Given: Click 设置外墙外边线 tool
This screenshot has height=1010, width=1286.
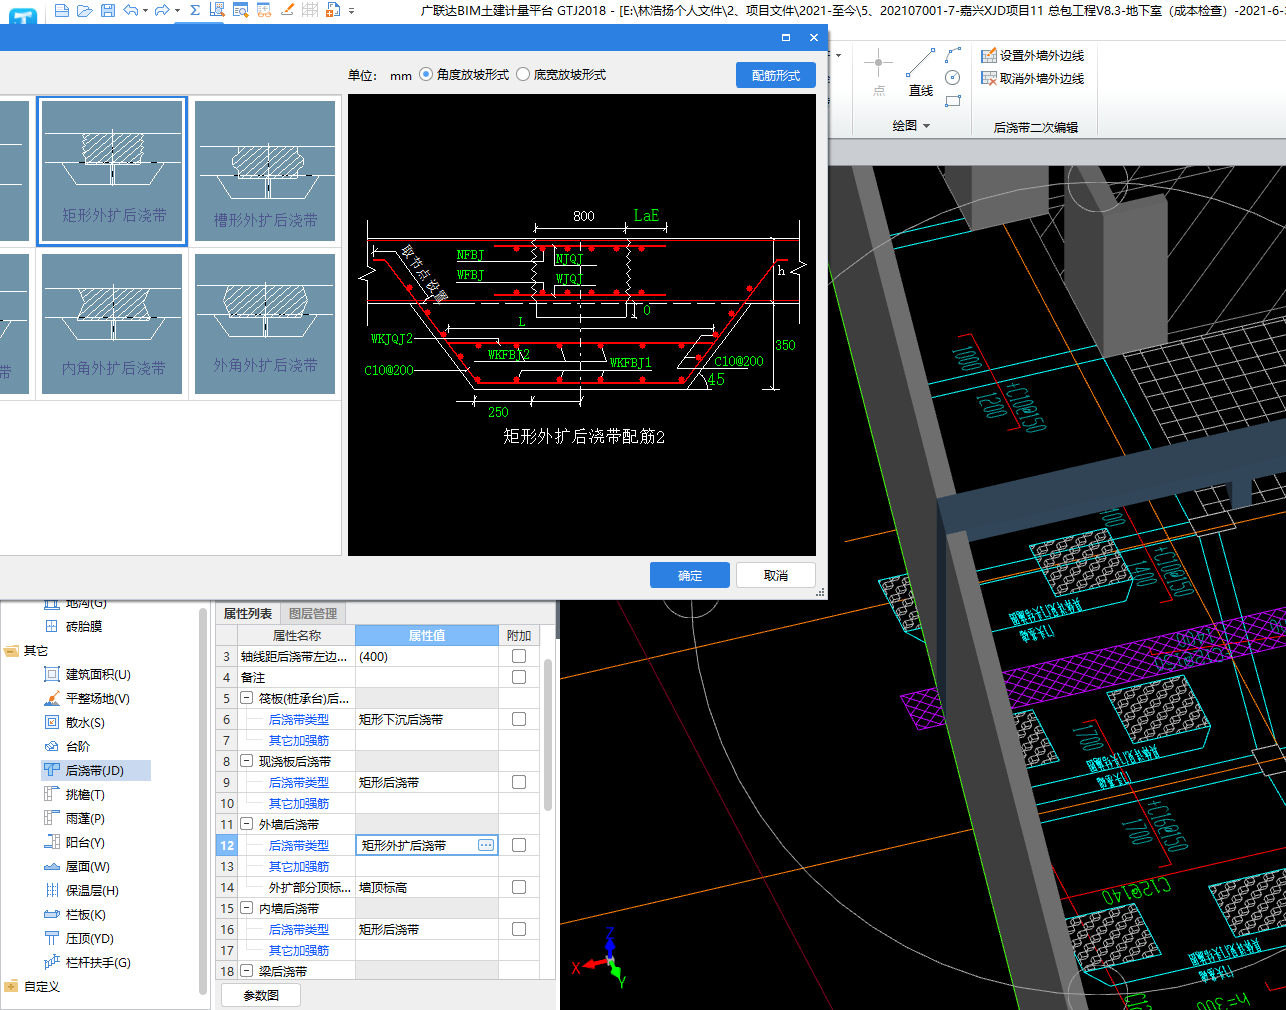Looking at the screenshot, I should click(x=1032, y=55).
